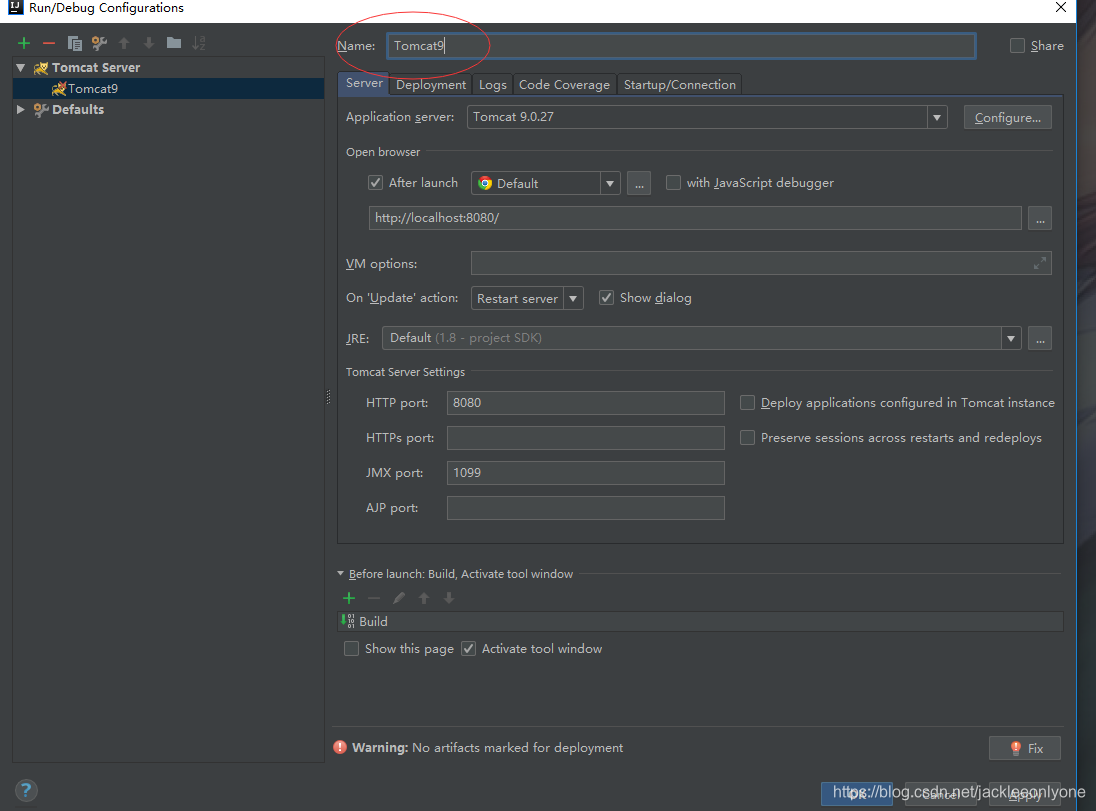Toggle Activate tool window checkbox
Image resolution: width=1096 pixels, height=811 pixels.
pos(468,649)
